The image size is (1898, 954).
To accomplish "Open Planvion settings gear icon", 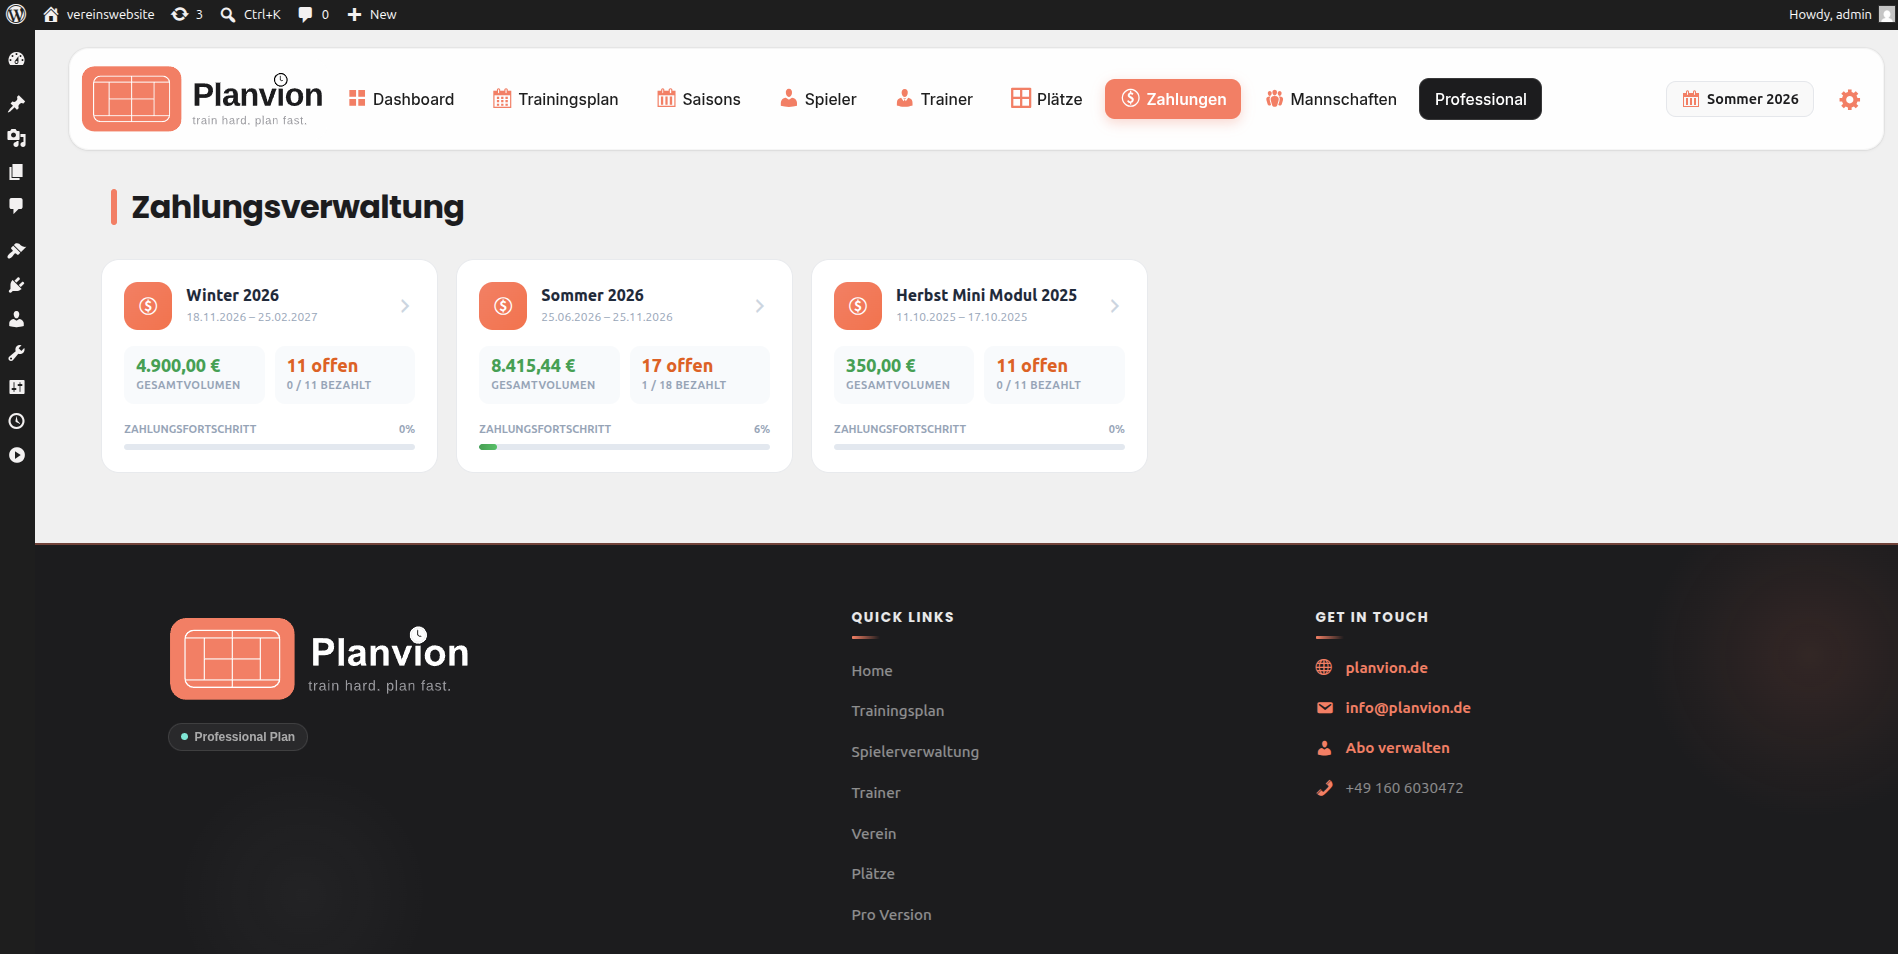I will click(x=1850, y=99).
